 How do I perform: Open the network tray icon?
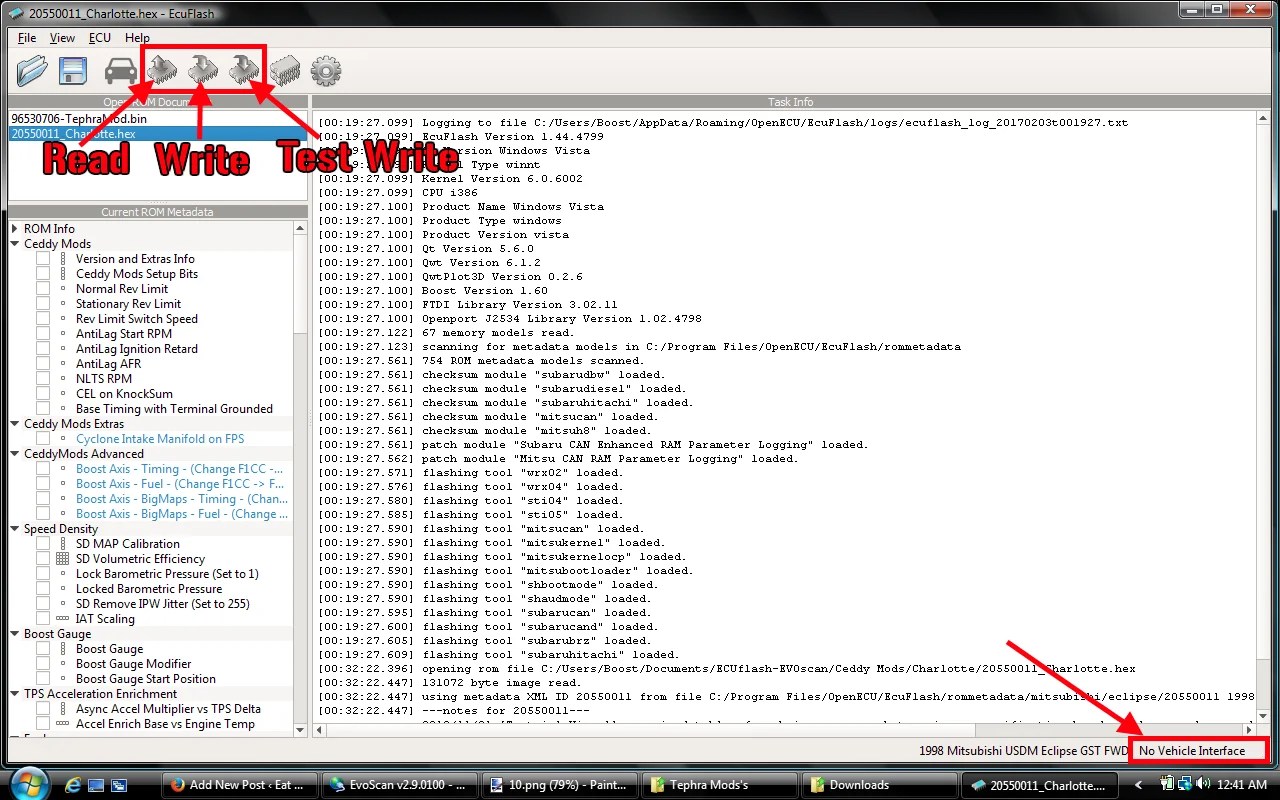[x=1187, y=785]
